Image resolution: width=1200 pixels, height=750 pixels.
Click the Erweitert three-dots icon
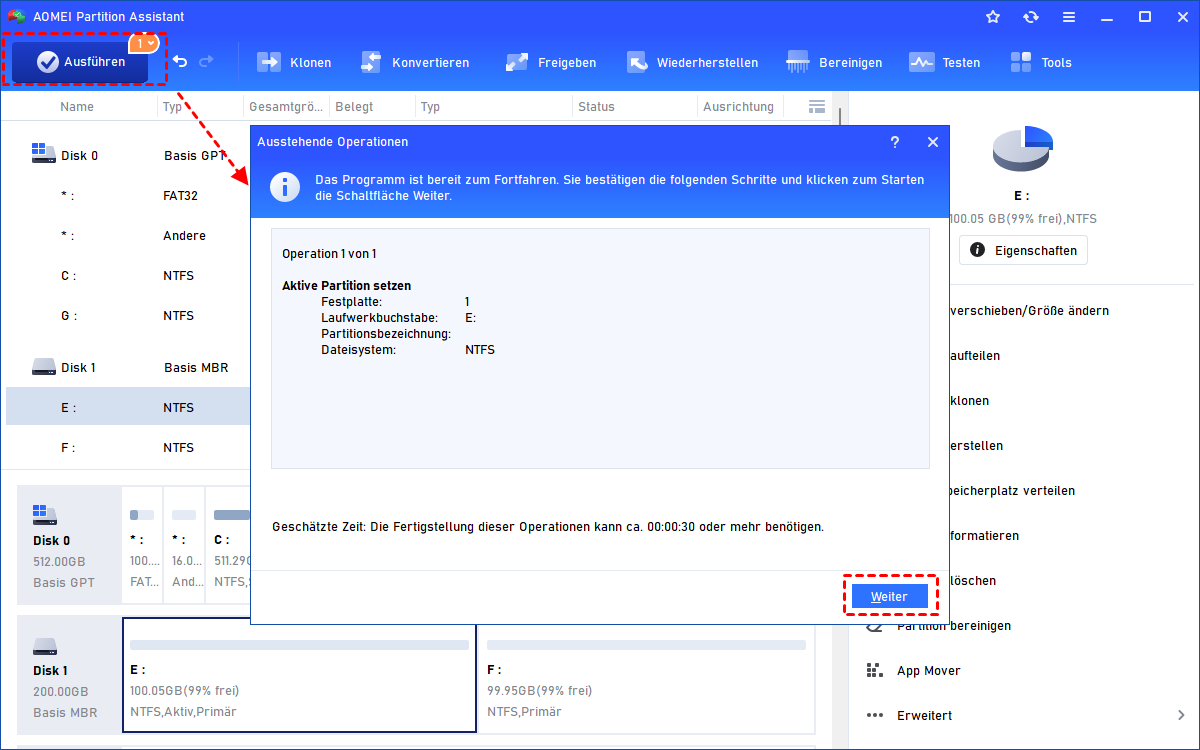[x=875, y=715]
